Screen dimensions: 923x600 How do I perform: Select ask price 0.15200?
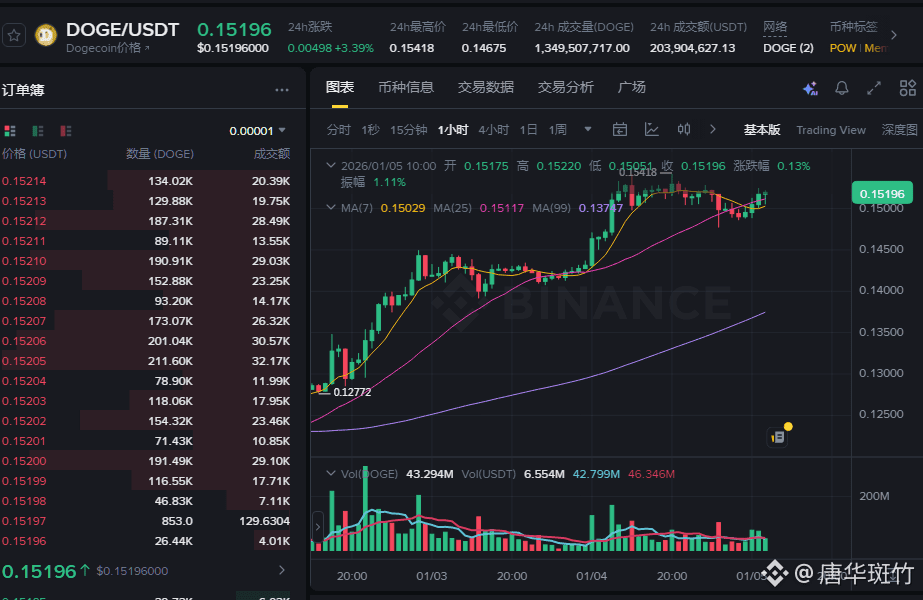pyautogui.click(x=24, y=461)
